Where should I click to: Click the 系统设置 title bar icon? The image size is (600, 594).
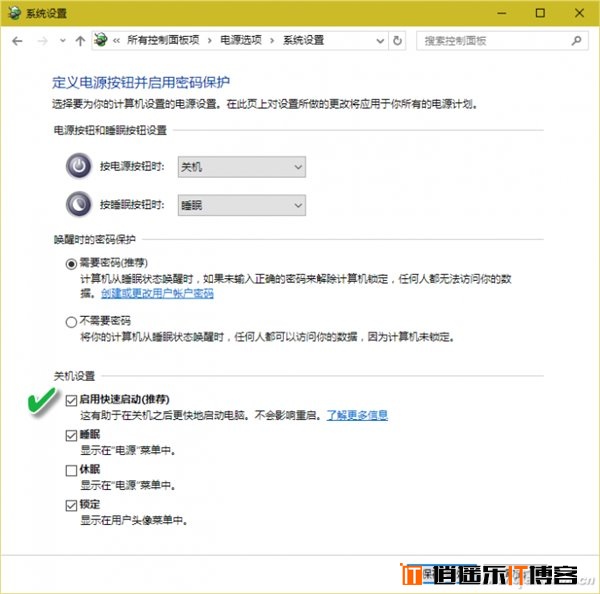click(15, 13)
